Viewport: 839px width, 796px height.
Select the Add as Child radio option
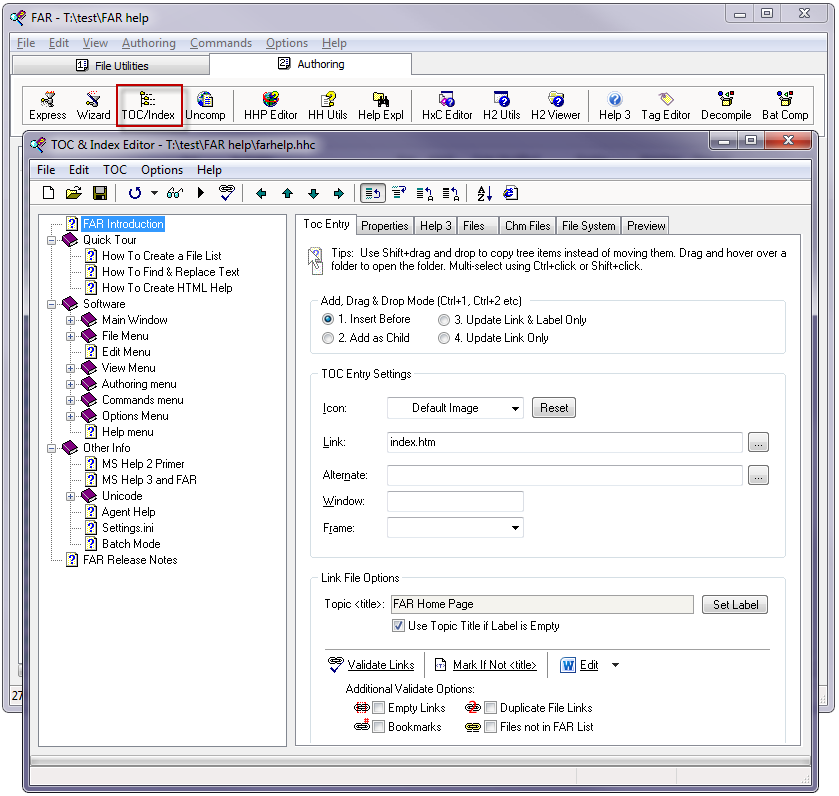[328, 338]
